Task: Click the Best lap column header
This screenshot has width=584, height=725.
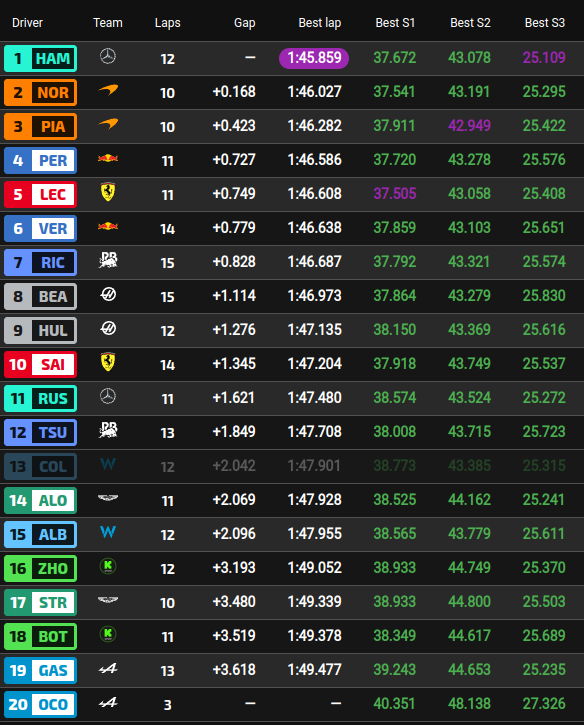Action: tap(320, 23)
